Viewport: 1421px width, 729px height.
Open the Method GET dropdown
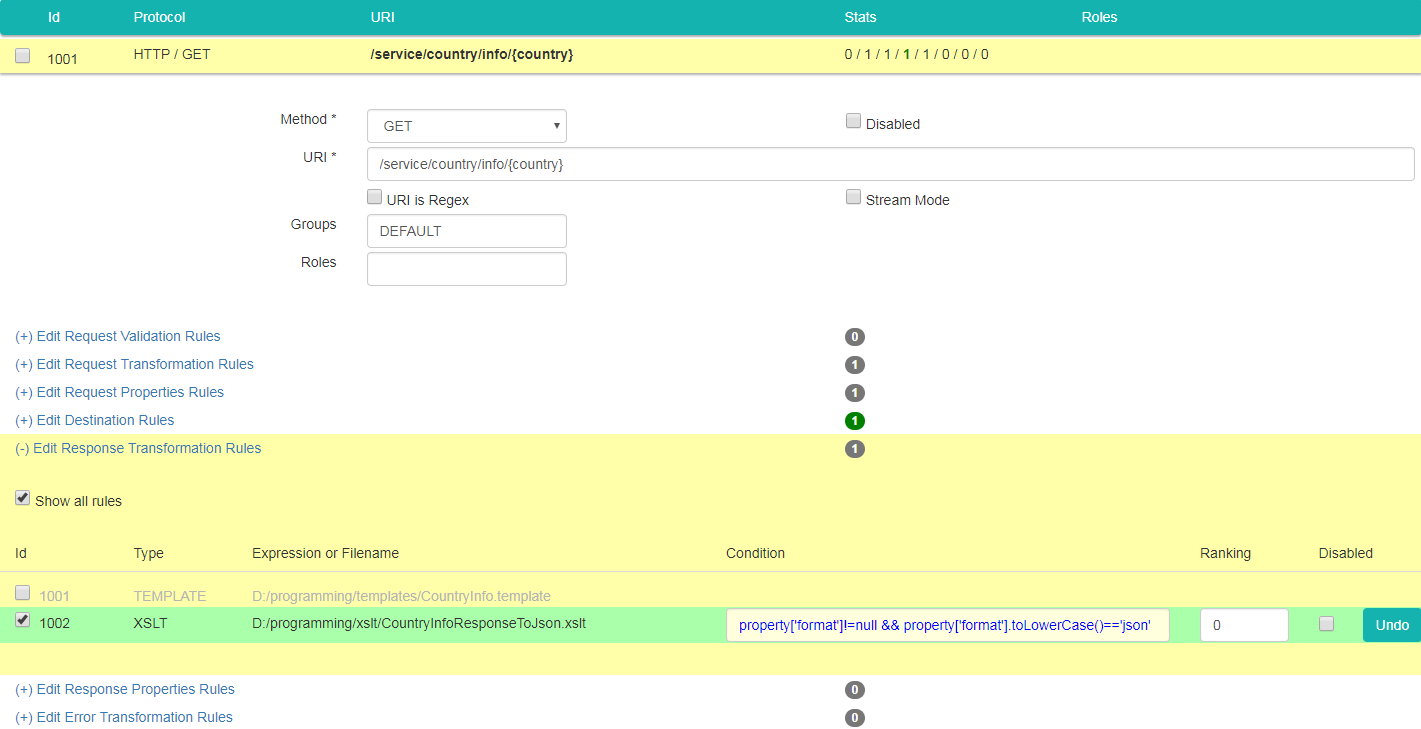(467, 126)
